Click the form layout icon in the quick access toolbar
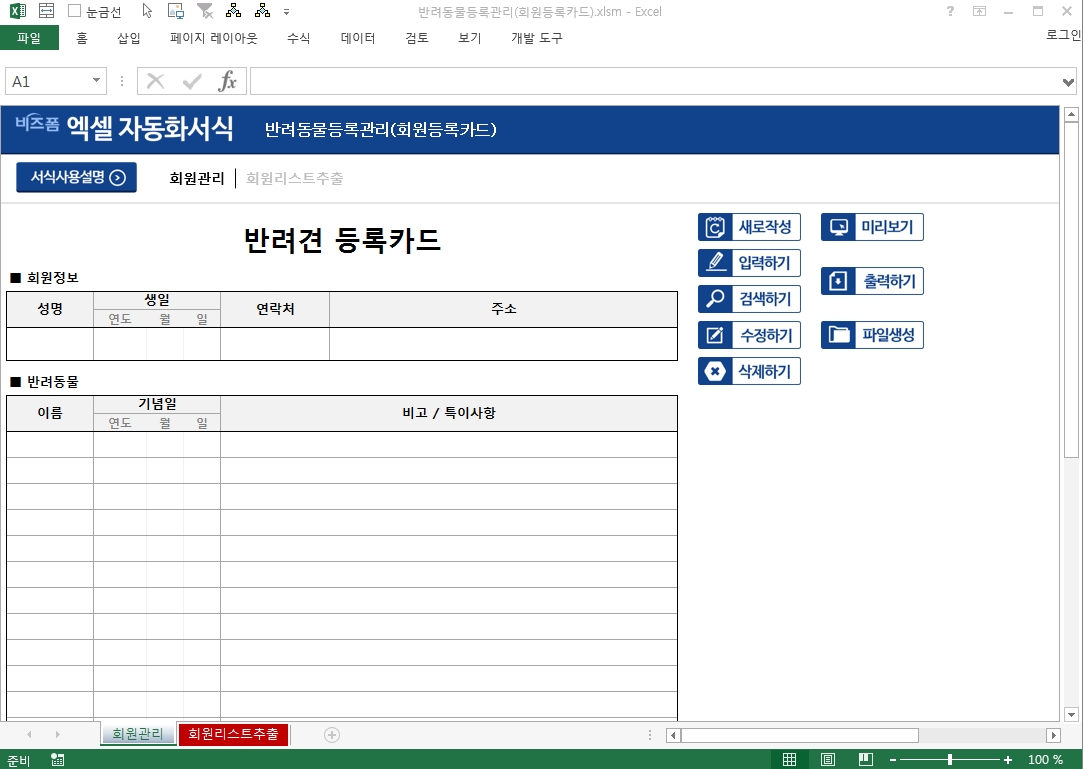 point(46,11)
